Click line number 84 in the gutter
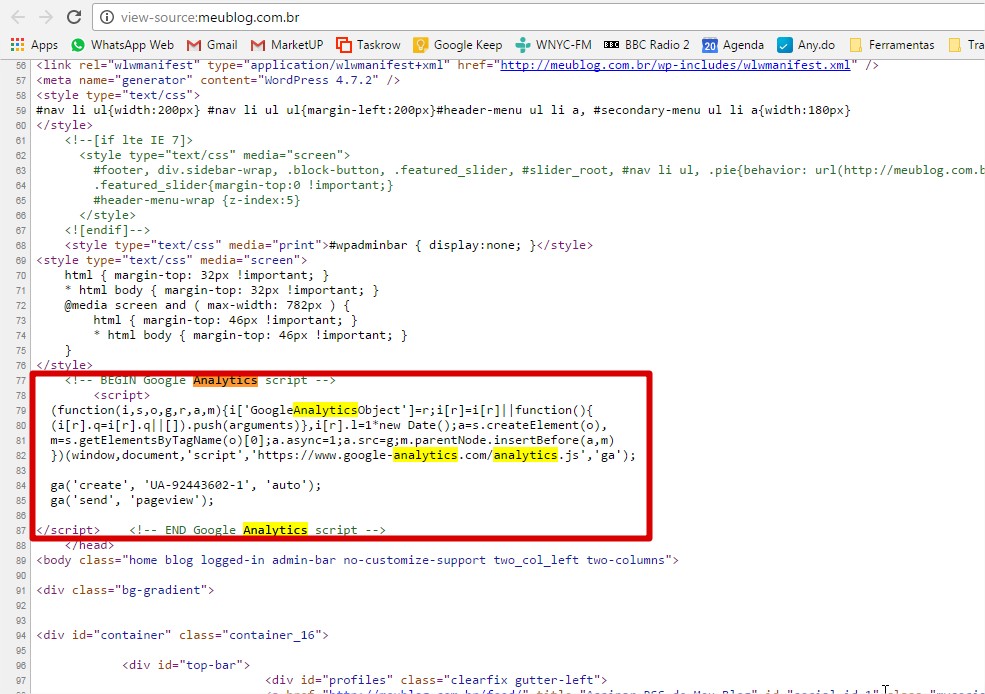 pyautogui.click(x=21, y=485)
